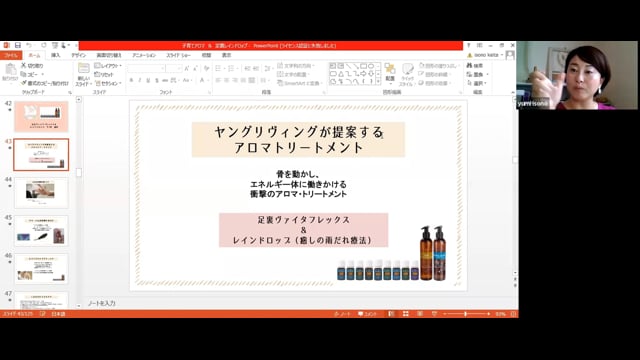
Task: Click the Arrange (配置) shapes icon
Action: [390, 70]
